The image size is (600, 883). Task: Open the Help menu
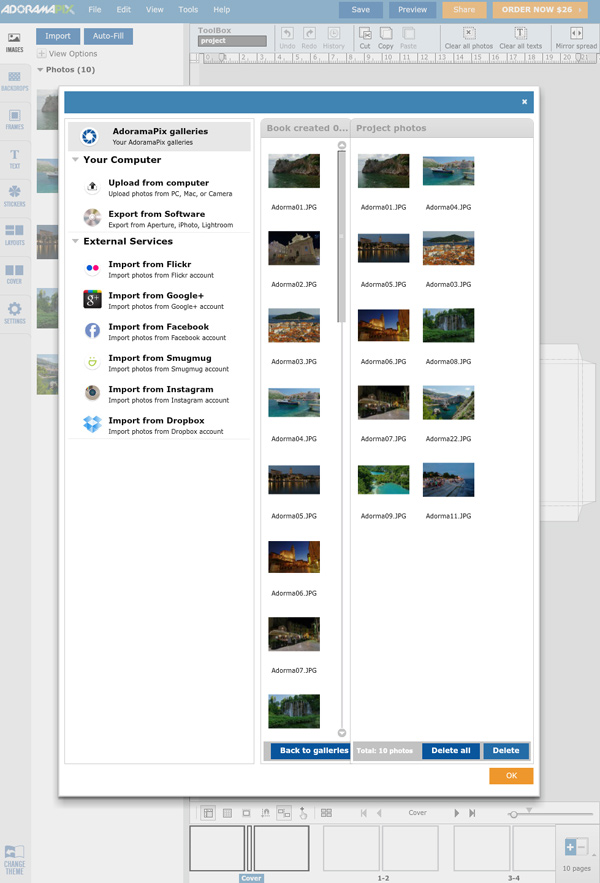click(x=221, y=10)
